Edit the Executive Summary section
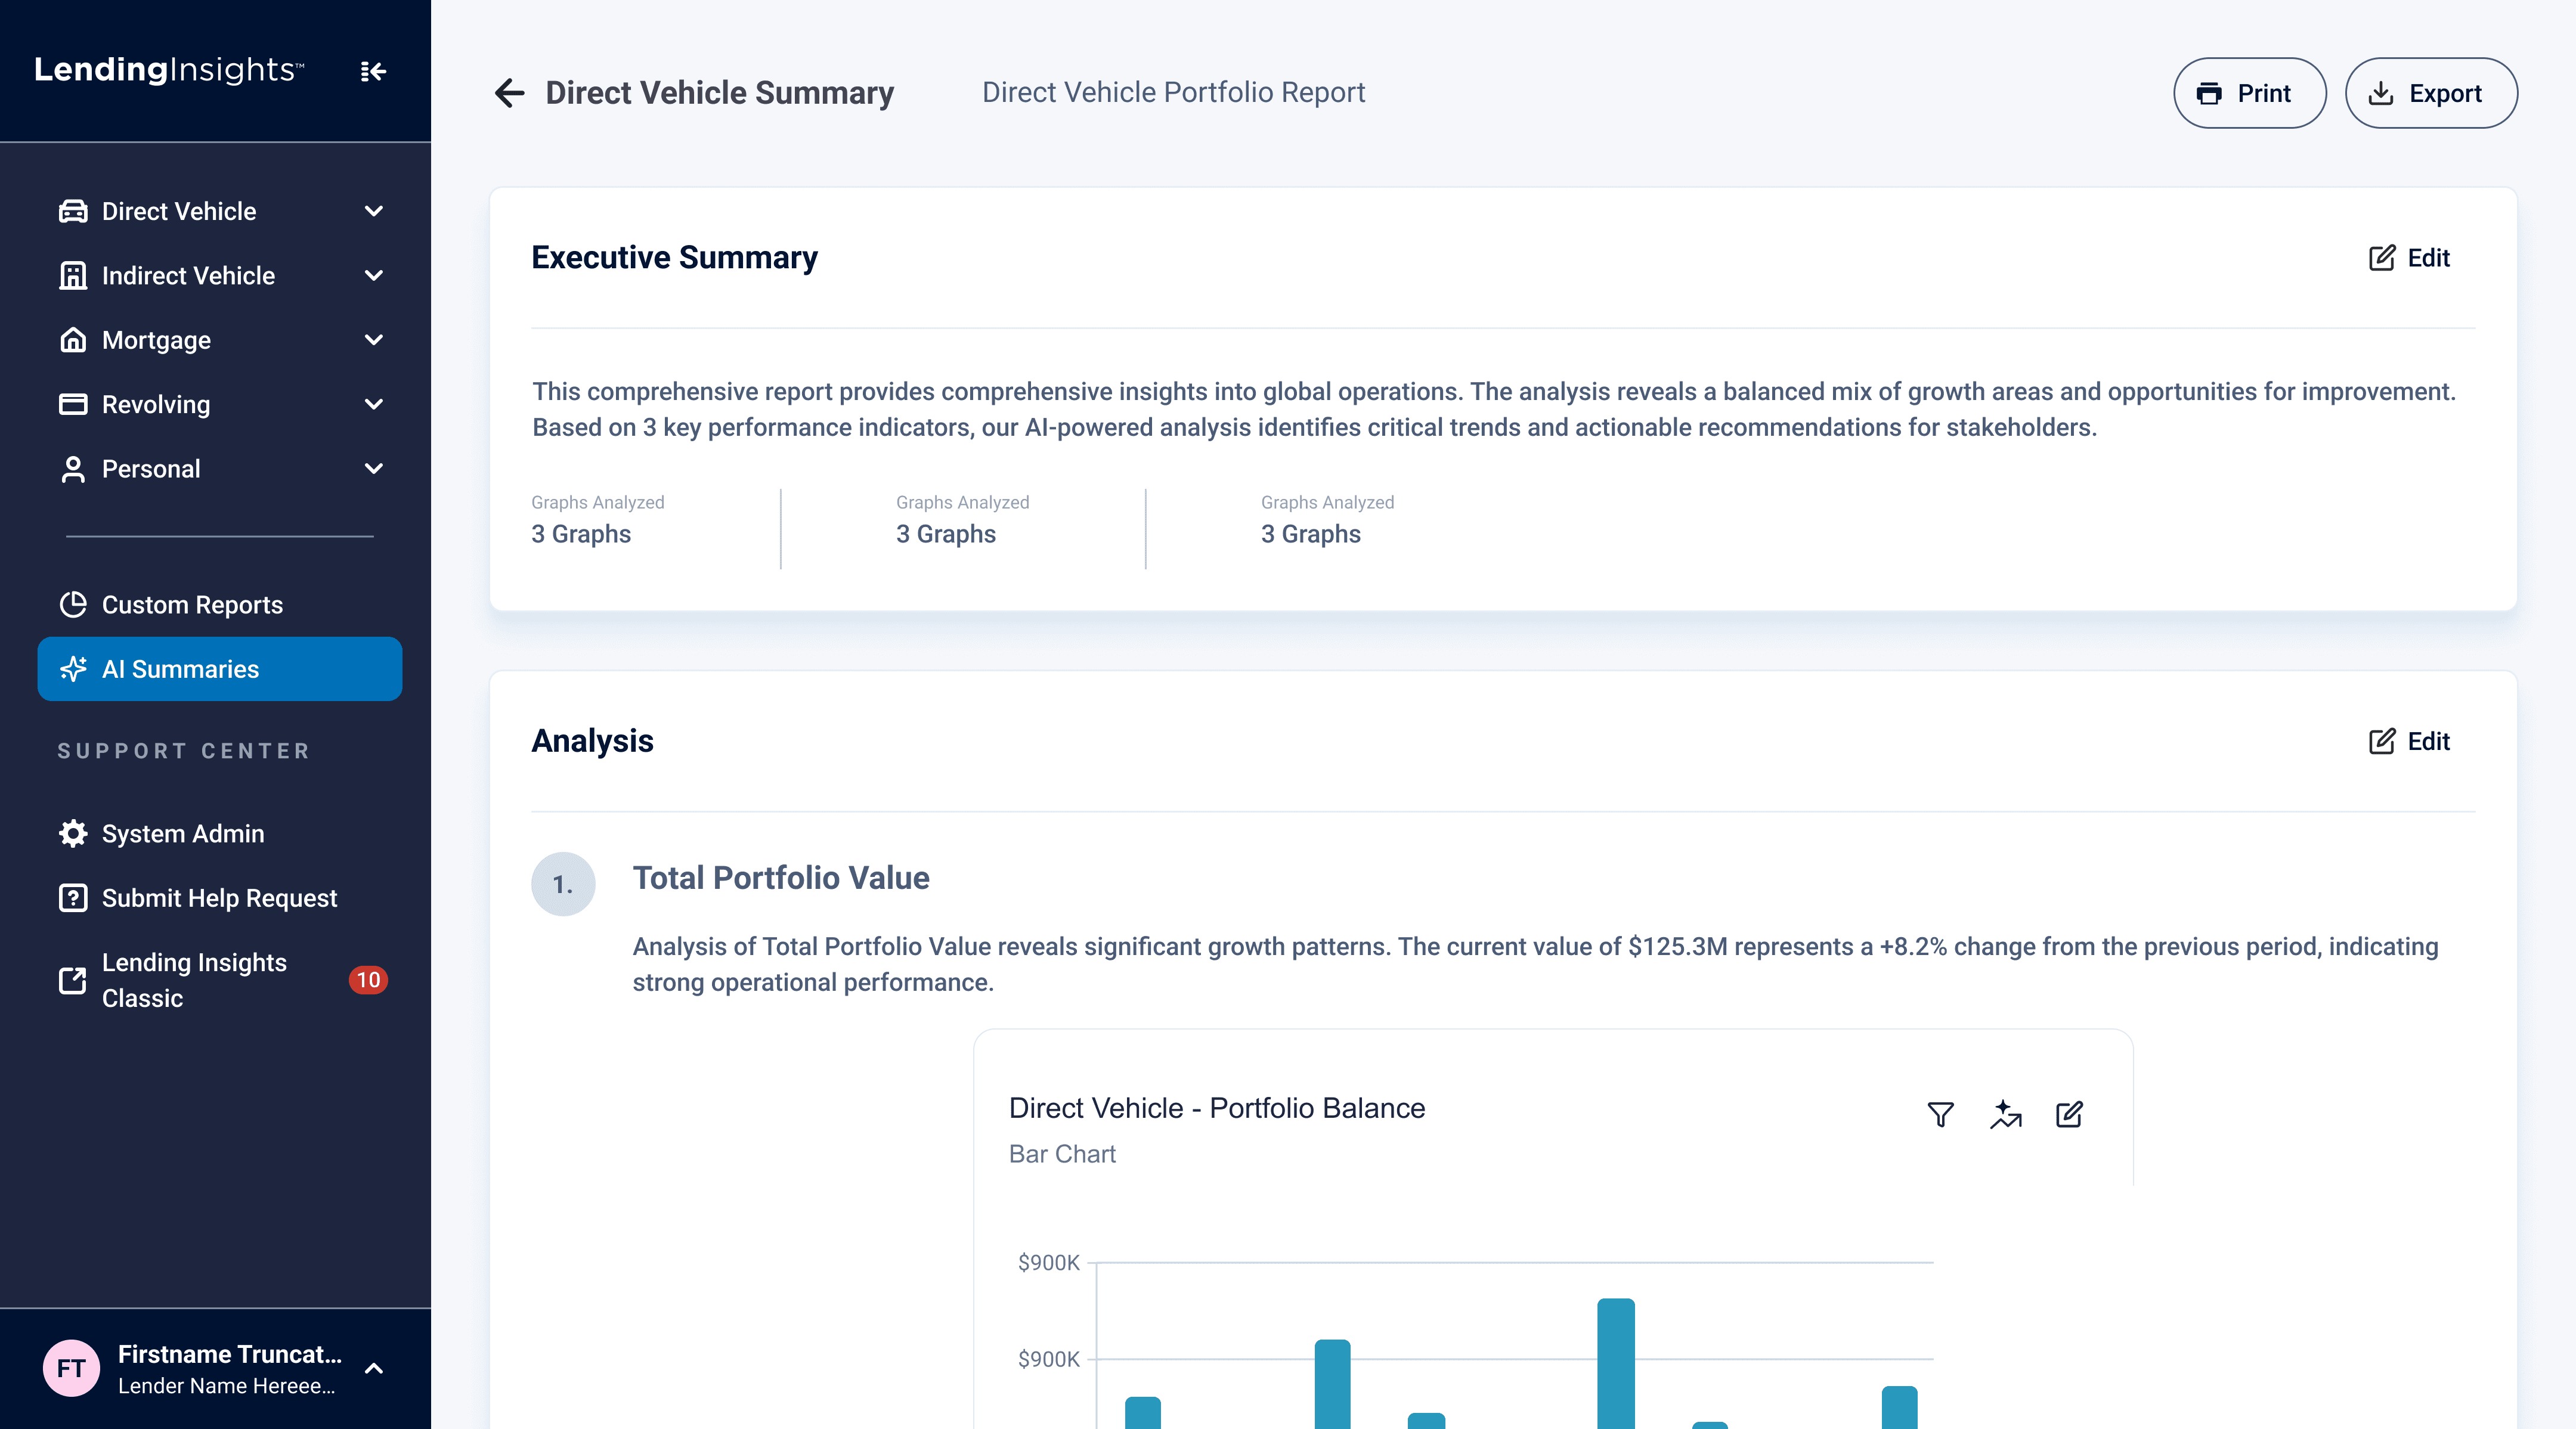This screenshot has width=2576, height=1429. [2409, 258]
